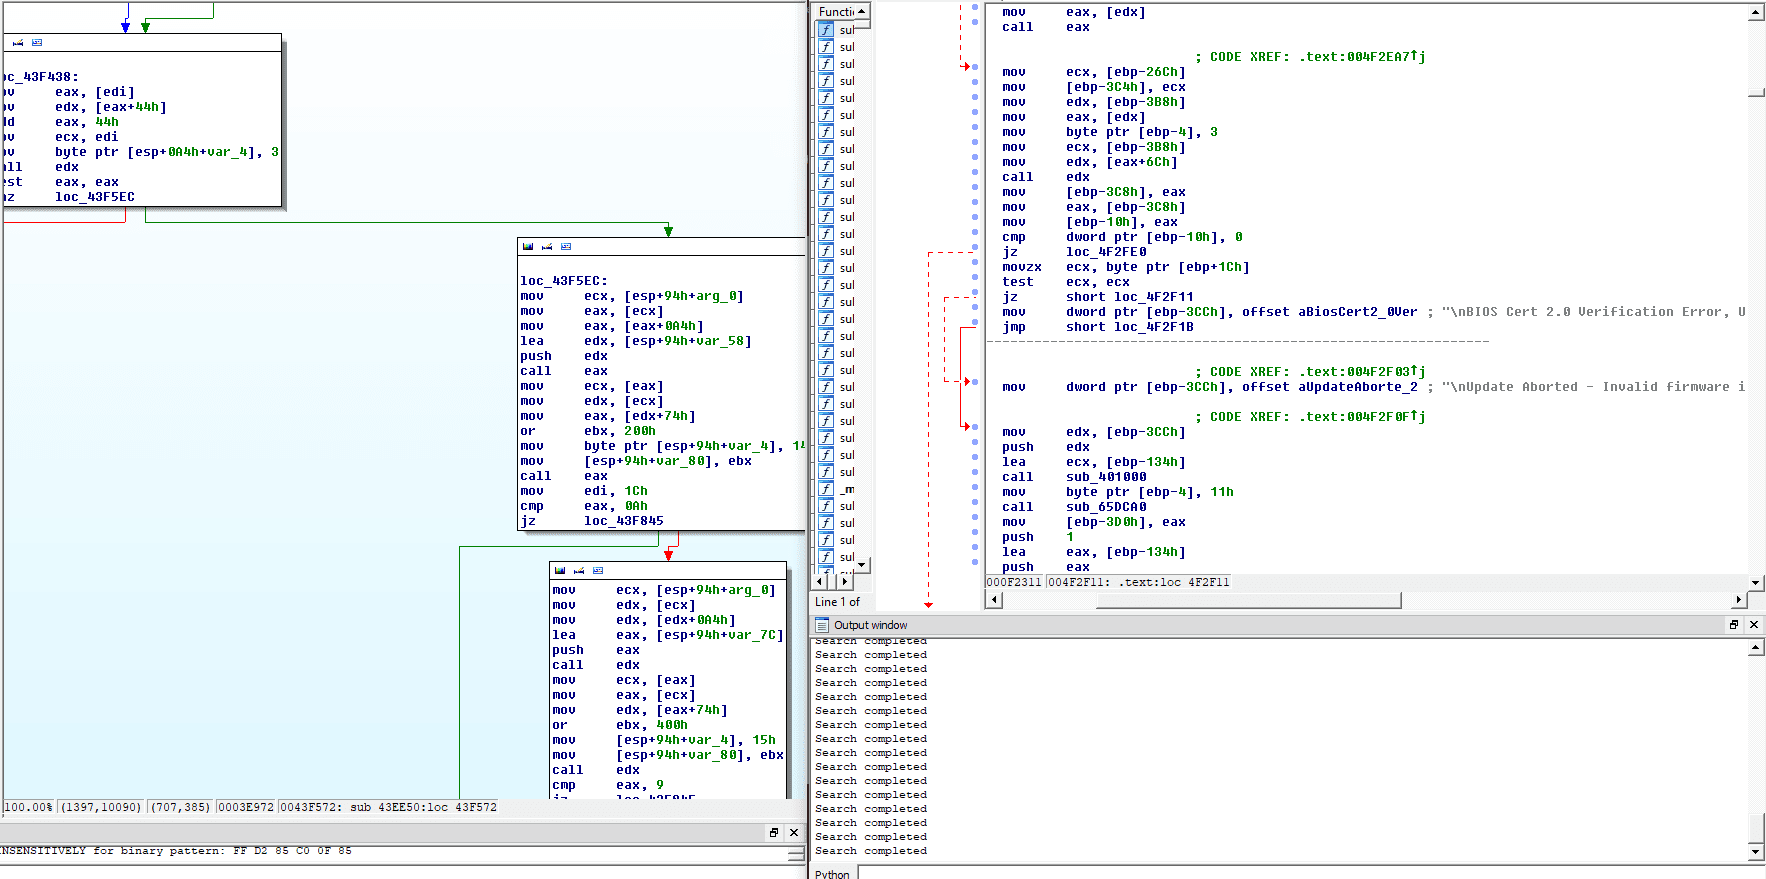Viewport: 1766px width, 879px height.
Task: Click set node color icon on loc_43F5EC block
Action: point(528,246)
